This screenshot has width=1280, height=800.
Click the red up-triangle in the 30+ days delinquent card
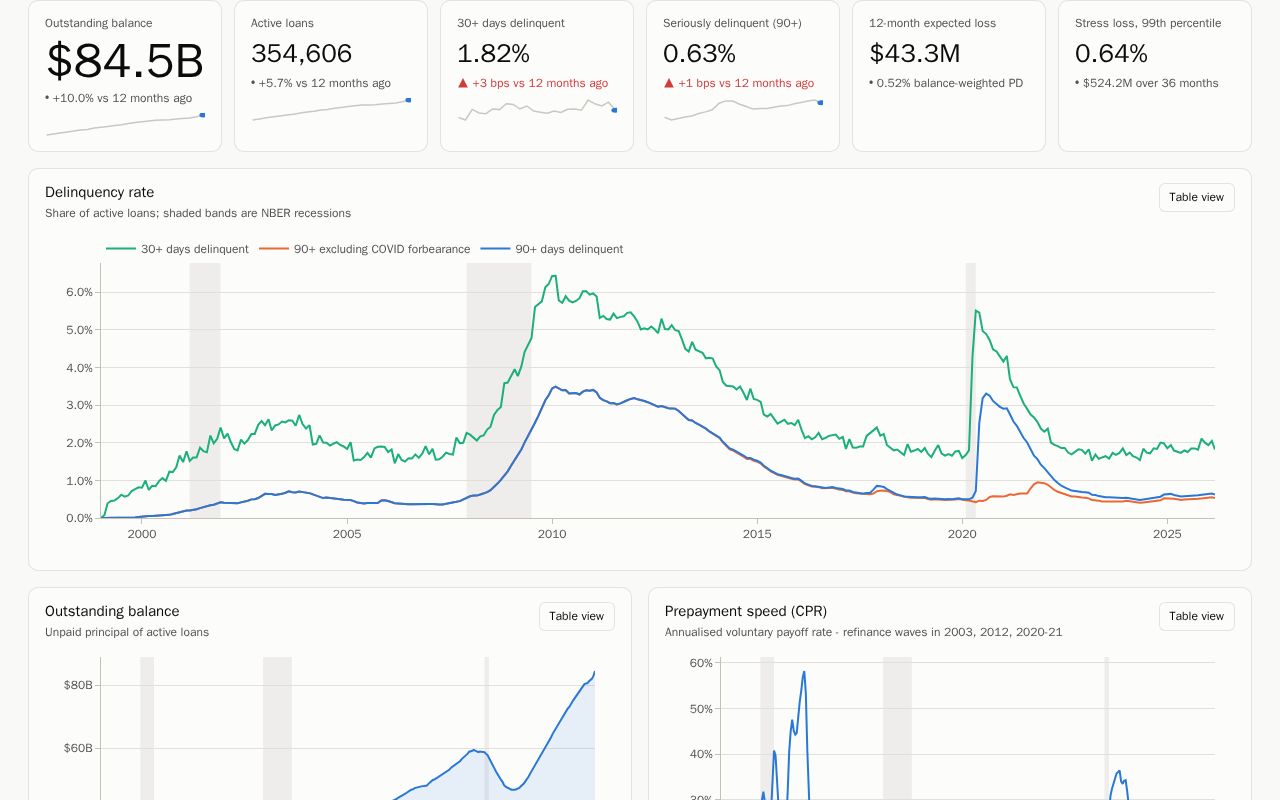coord(463,84)
